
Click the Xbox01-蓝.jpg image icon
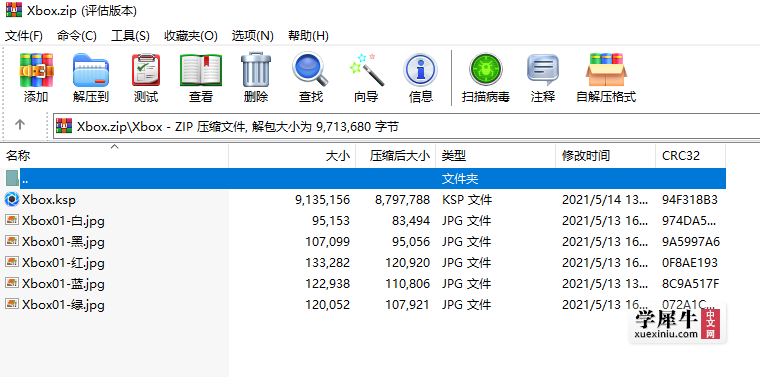12,283
